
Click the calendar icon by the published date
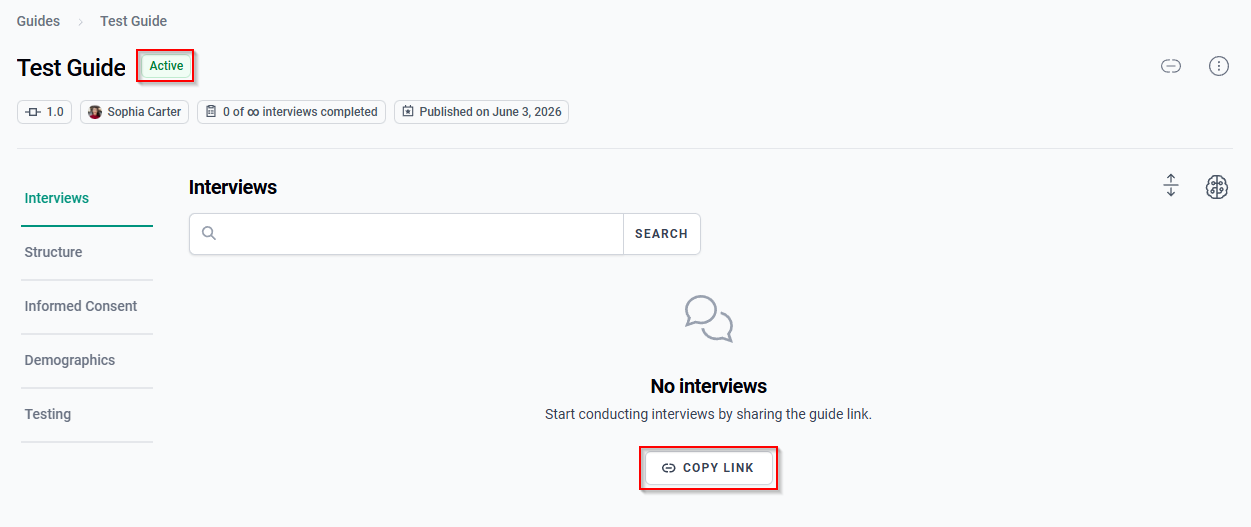pos(408,112)
